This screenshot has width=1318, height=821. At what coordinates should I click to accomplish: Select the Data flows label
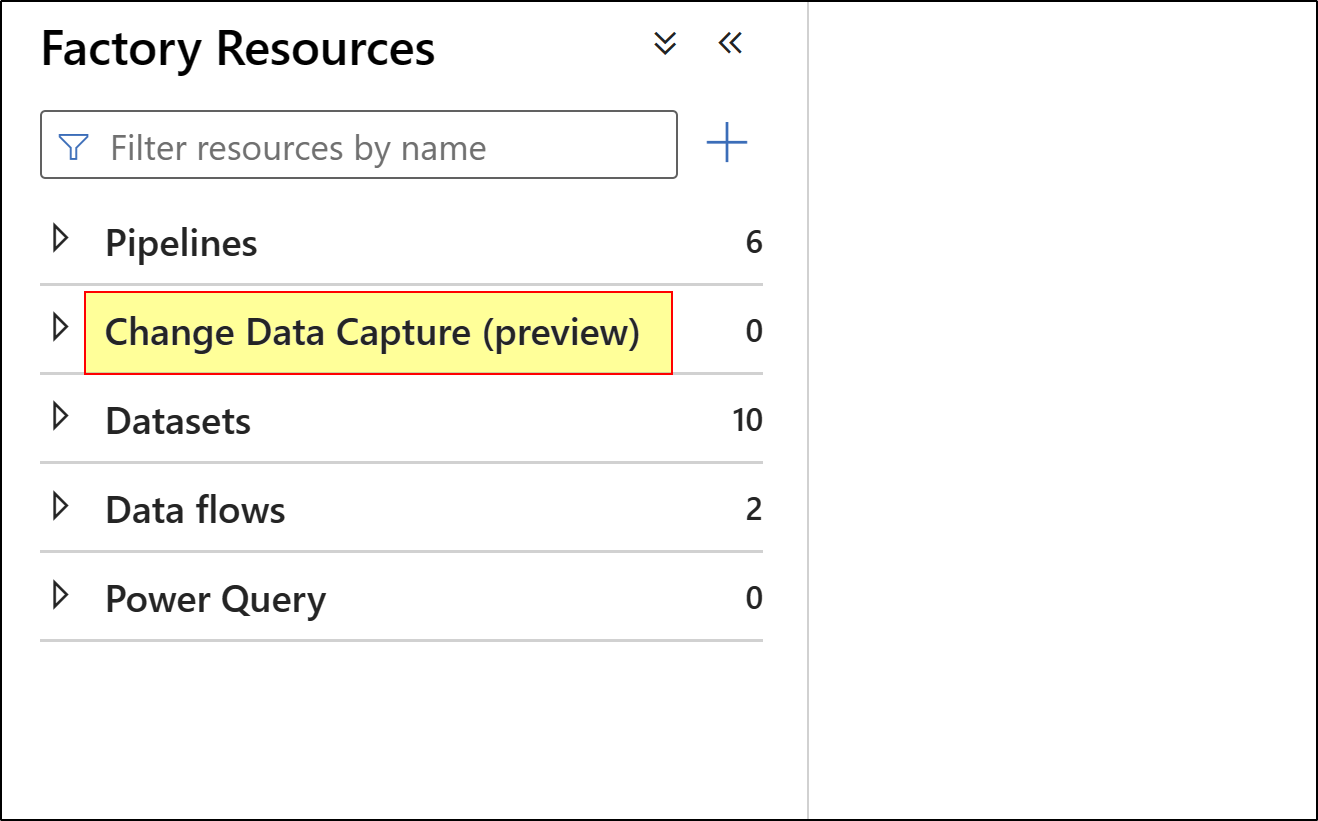(x=195, y=510)
